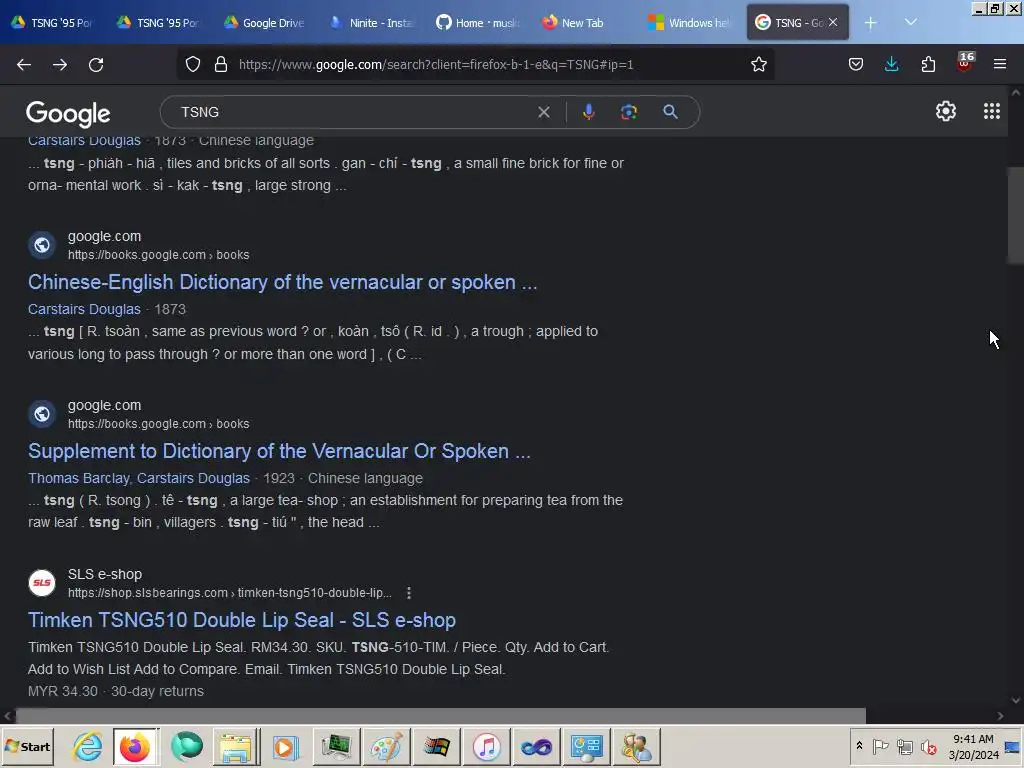Click the TSNG Google search input field
The width and height of the screenshot is (1024, 768).
(353, 112)
